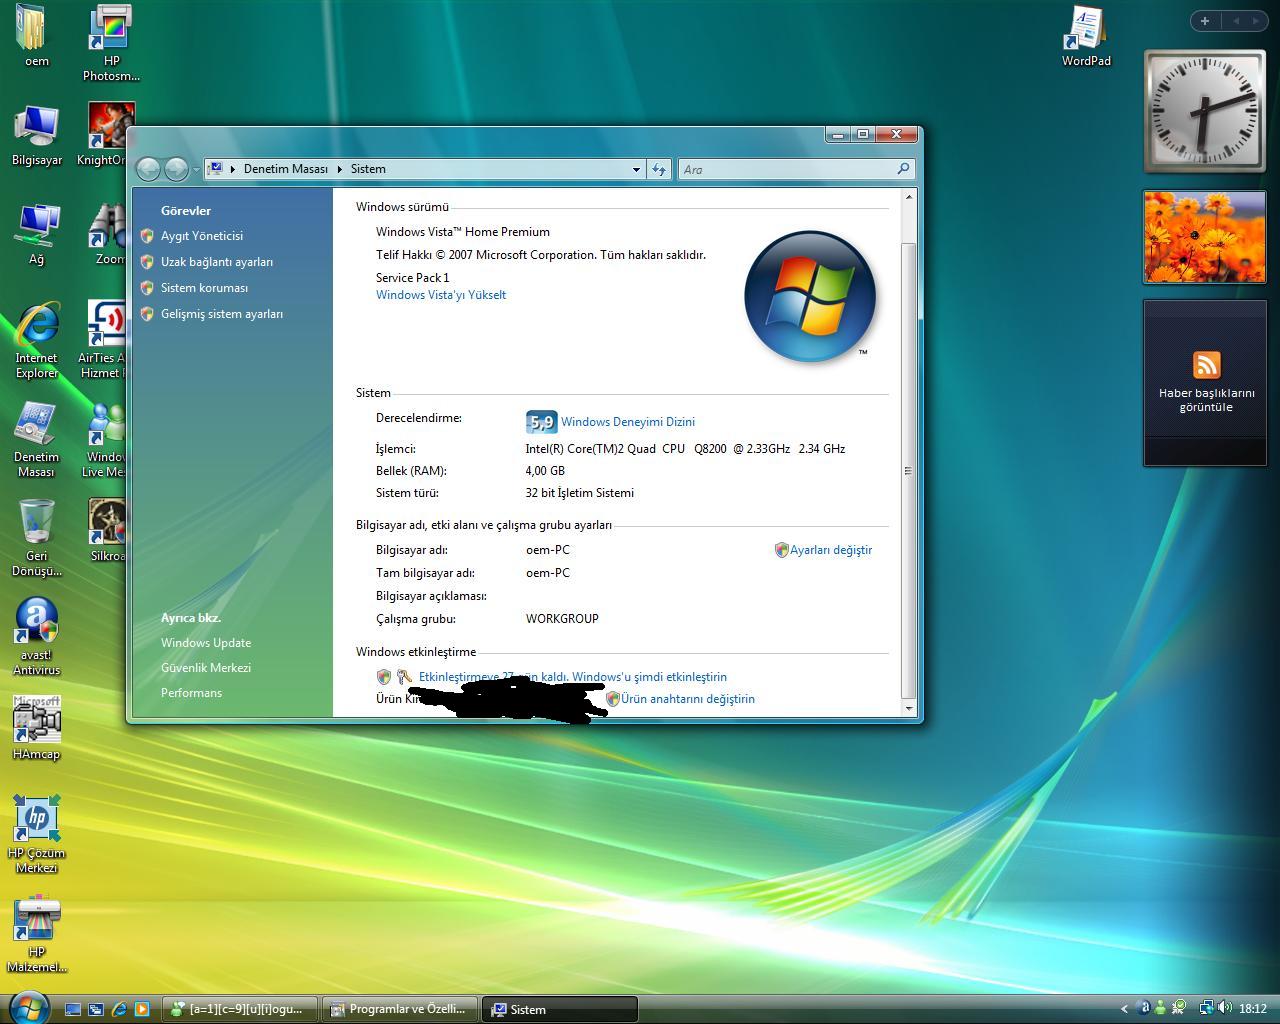Click the vertical scrollbar thumb
Viewport: 1280px width, 1024px height.
point(908,470)
